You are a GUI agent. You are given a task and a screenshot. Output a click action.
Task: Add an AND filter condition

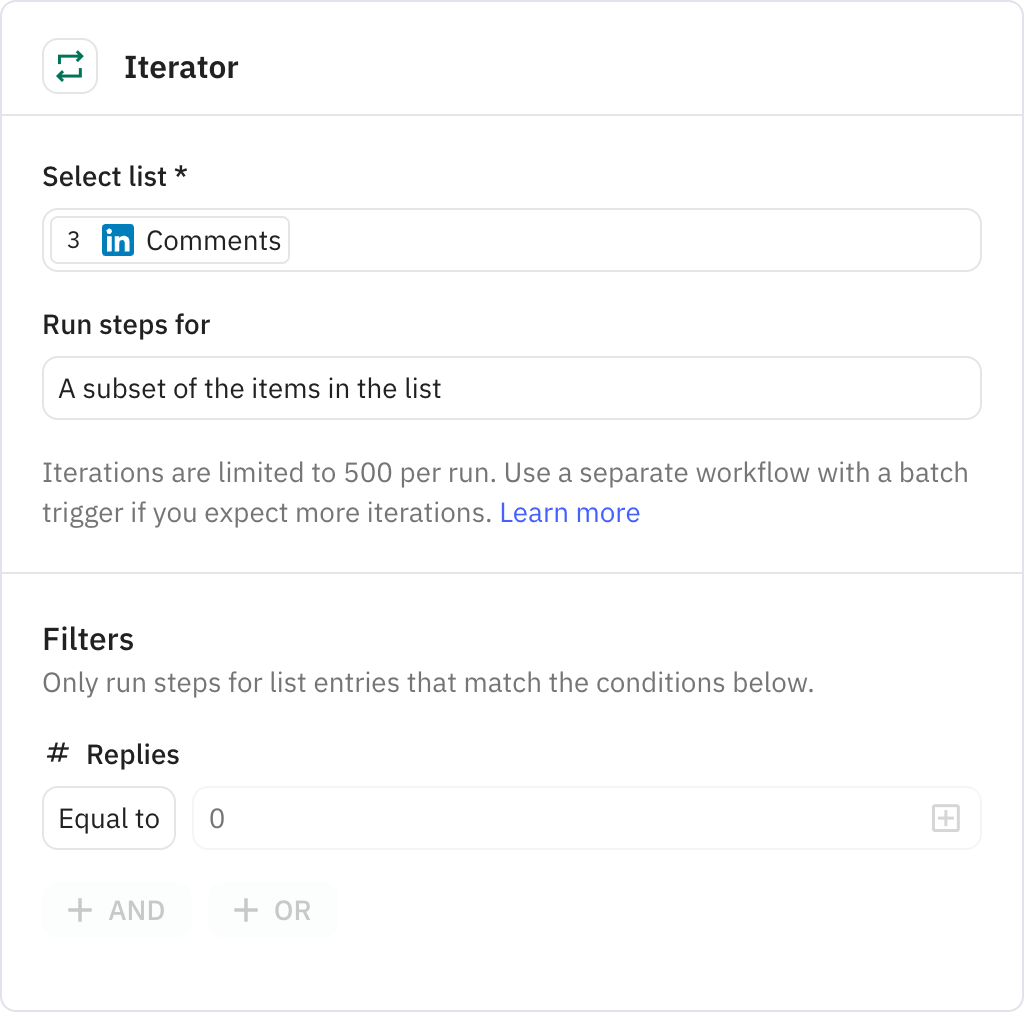point(117,910)
